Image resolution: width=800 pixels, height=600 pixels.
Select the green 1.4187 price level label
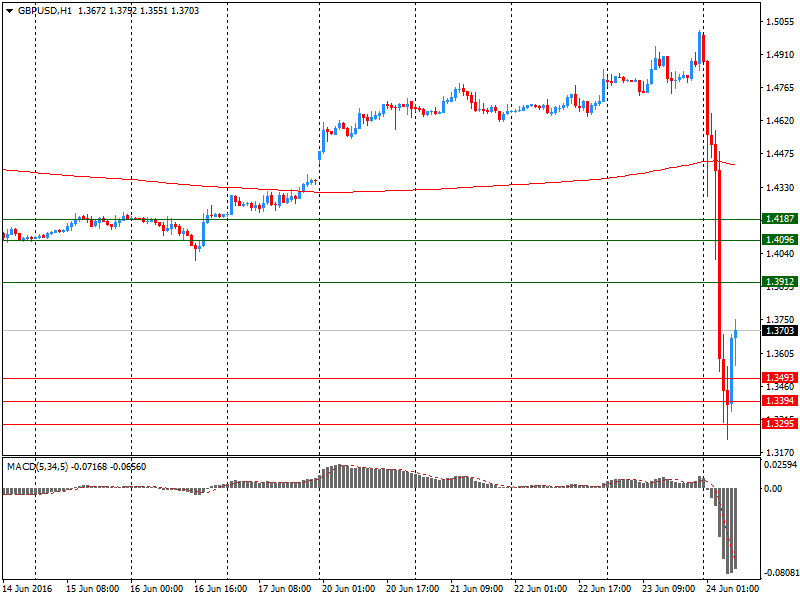(780, 219)
